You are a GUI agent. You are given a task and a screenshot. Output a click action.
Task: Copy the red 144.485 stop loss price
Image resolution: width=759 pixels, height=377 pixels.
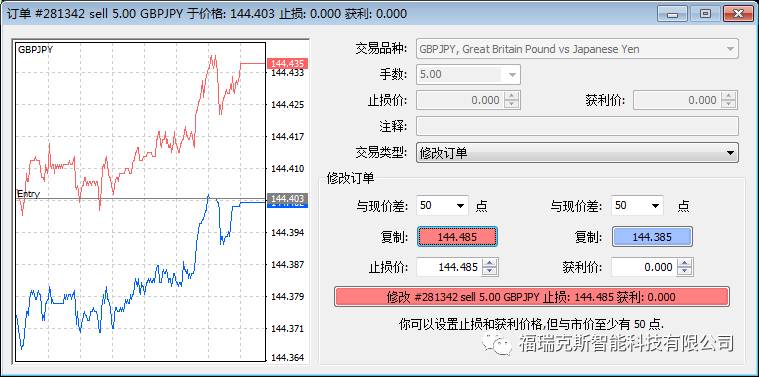pyautogui.click(x=457, y=237)
